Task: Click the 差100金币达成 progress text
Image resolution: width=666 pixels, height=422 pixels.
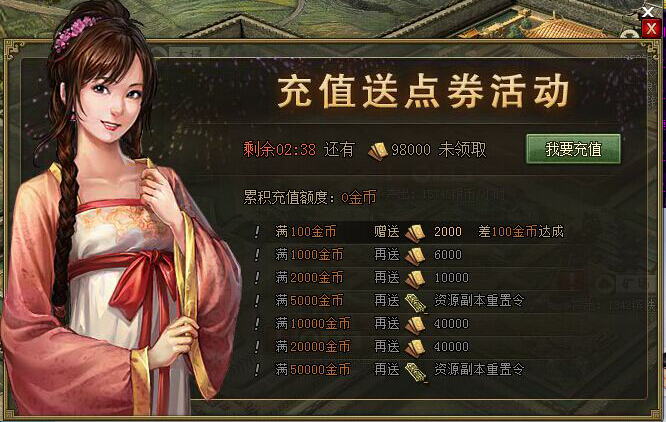Action: pyautogui.click(x=521, y=232)
